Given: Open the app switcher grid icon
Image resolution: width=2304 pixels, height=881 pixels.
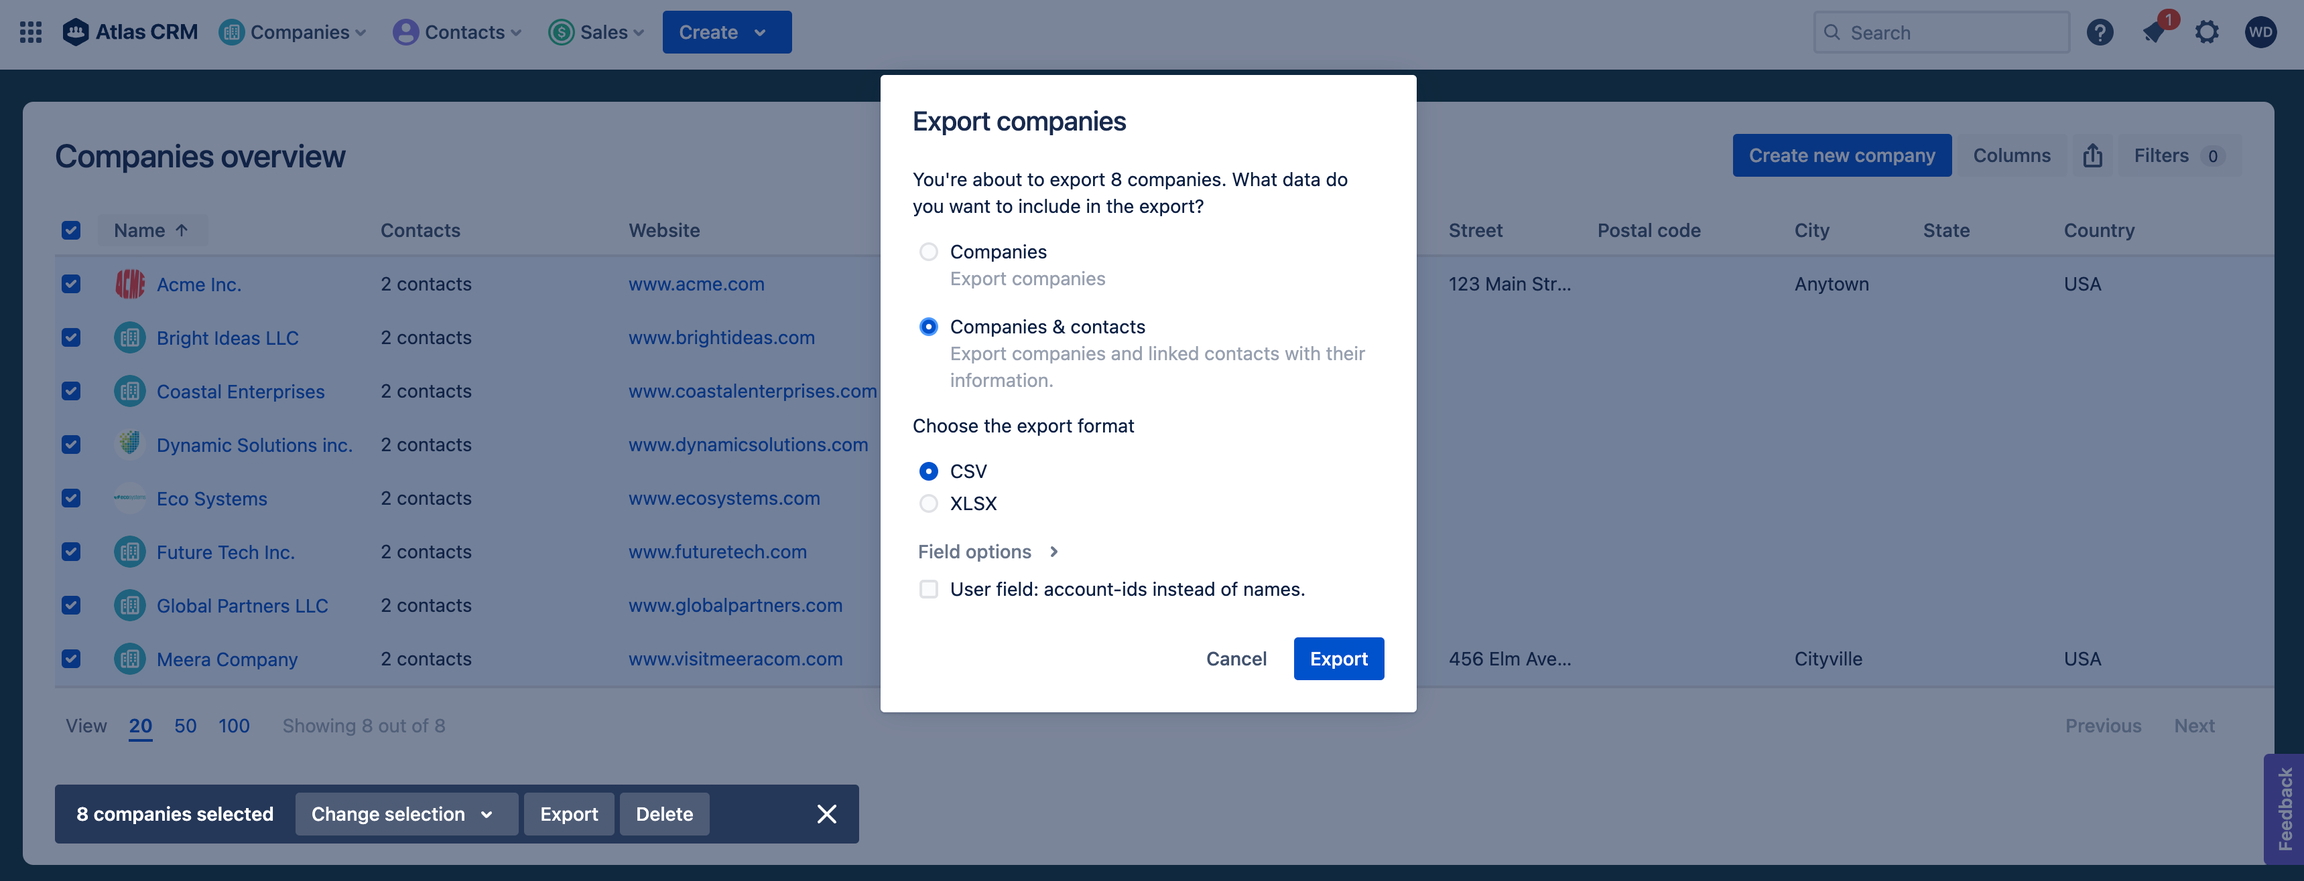Looking at the screenshot, I should coord(31,32).
